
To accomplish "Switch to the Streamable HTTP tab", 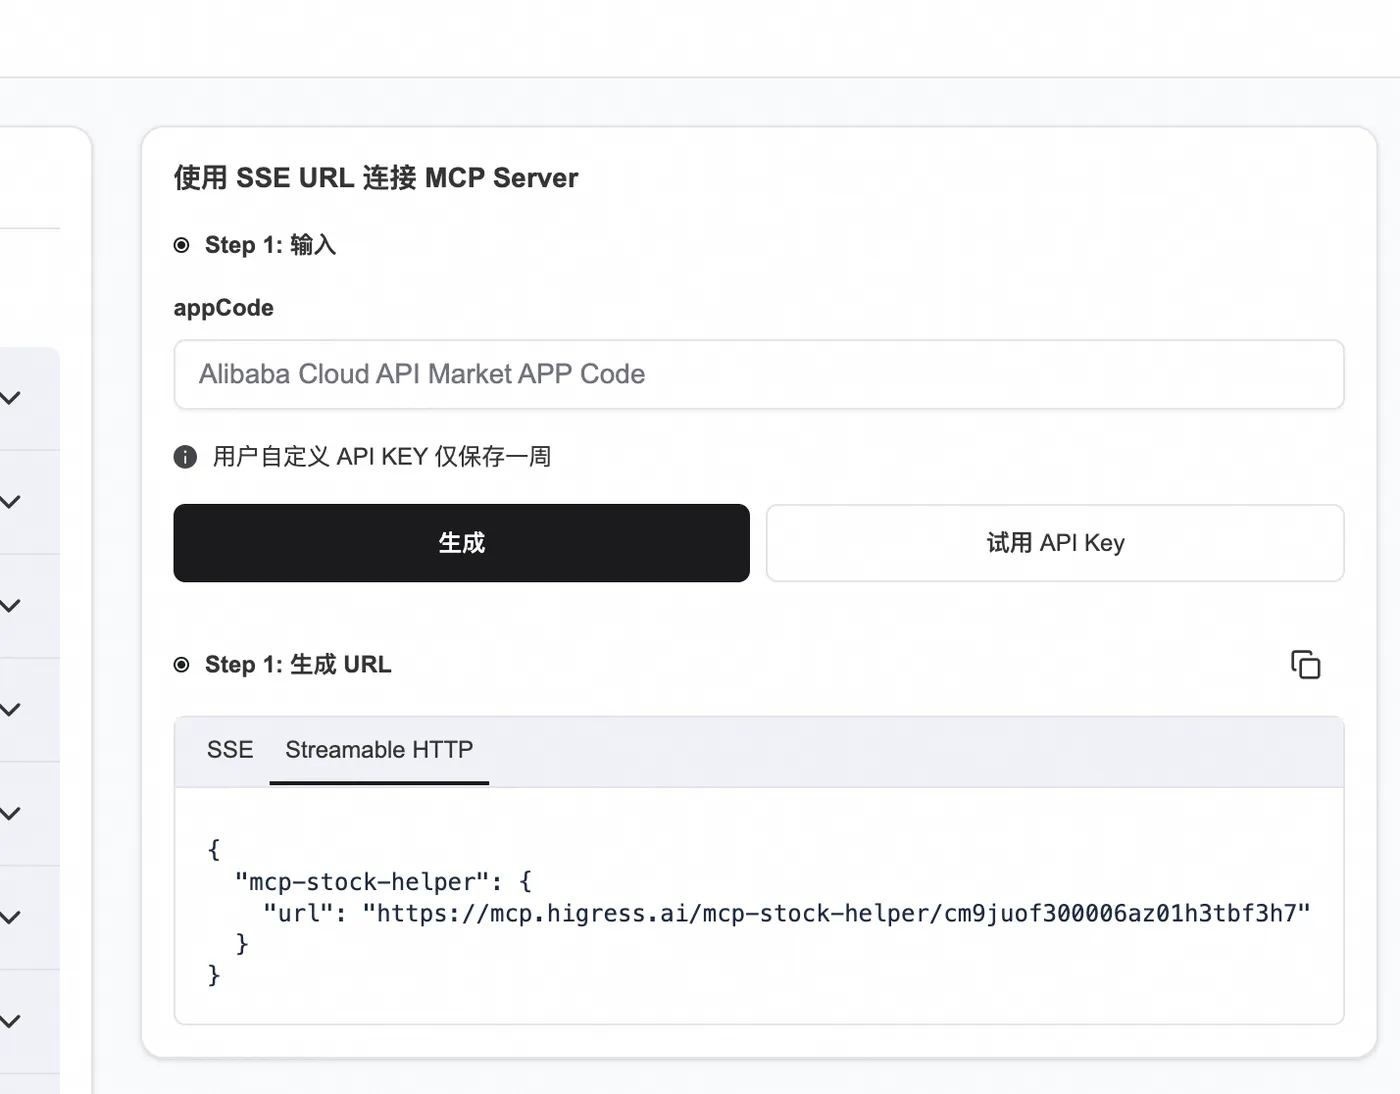I will (379, 750).
